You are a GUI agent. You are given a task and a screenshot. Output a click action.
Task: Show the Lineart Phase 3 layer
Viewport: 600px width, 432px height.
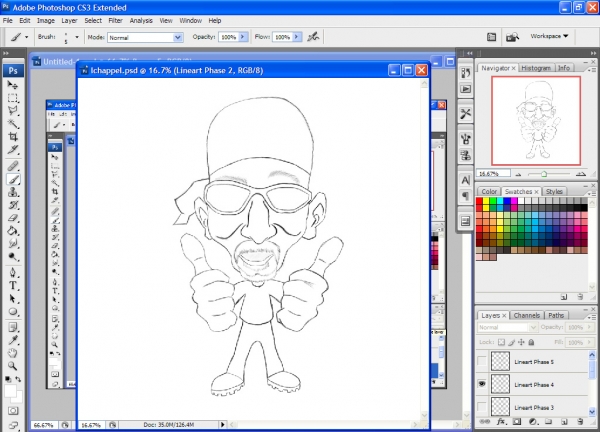click(482, 407)
